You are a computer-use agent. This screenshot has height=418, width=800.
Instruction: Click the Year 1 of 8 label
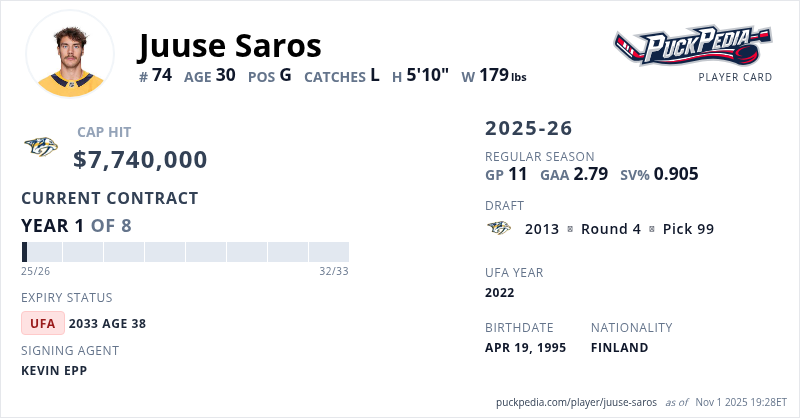point(76,226)
